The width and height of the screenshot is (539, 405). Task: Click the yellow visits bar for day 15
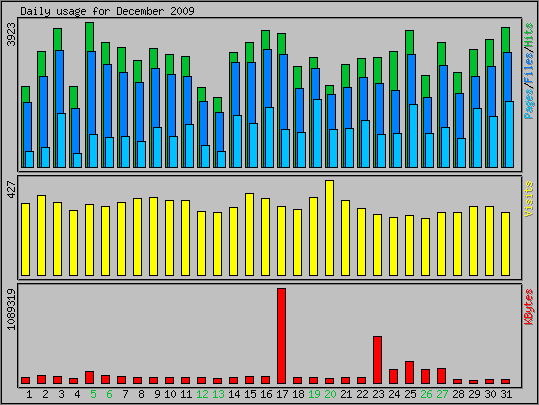249,234
